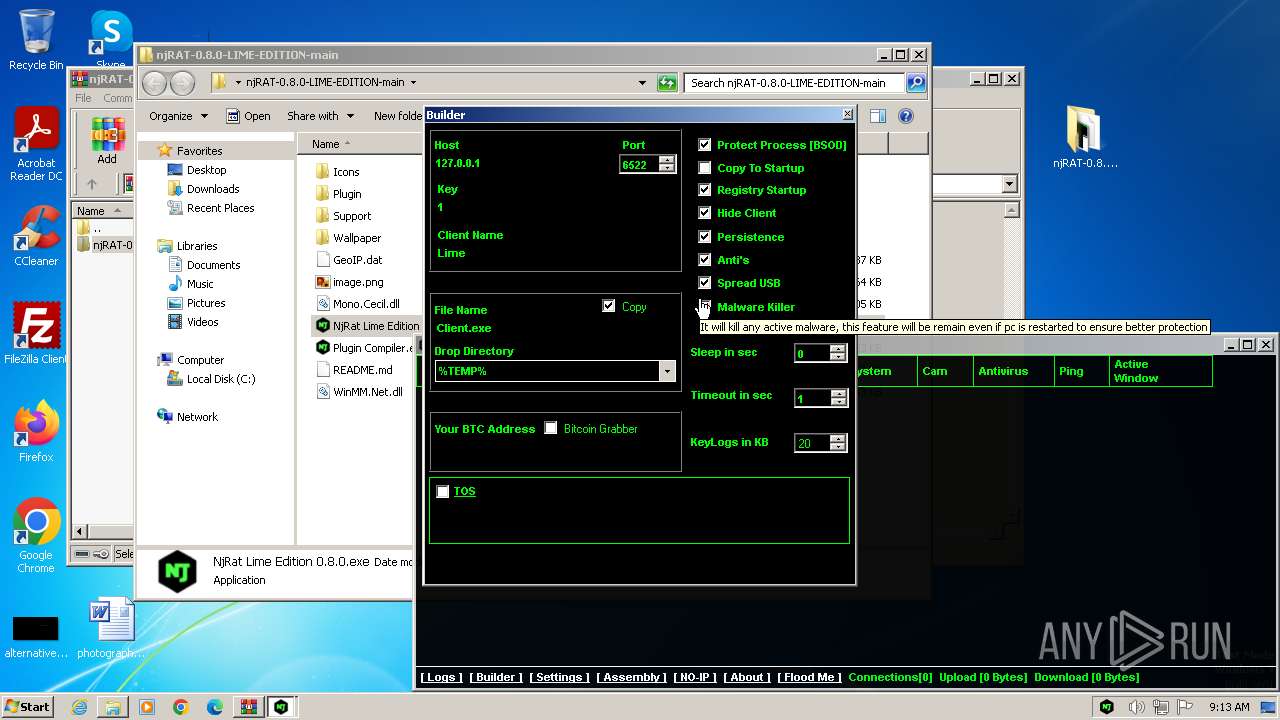Toggle Protect Process [BSOD] checkbox
This screenshot has width=1280, height=720.
(x=705, y=145)
